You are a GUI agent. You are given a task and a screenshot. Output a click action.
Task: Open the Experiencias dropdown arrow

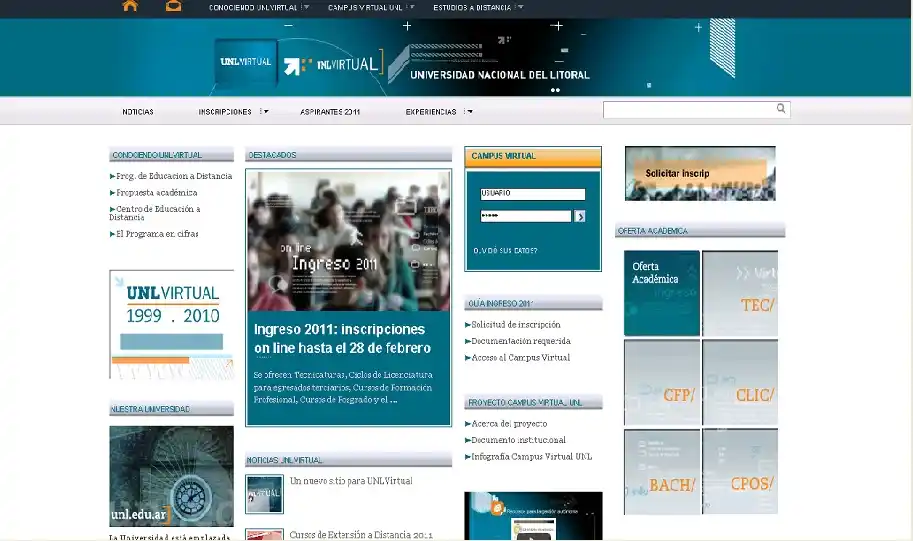pyautogui.click(x=469, y=111)
